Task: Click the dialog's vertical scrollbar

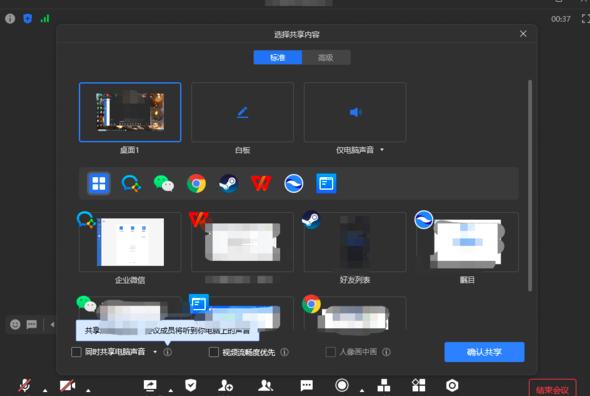Action: [530, 185]
